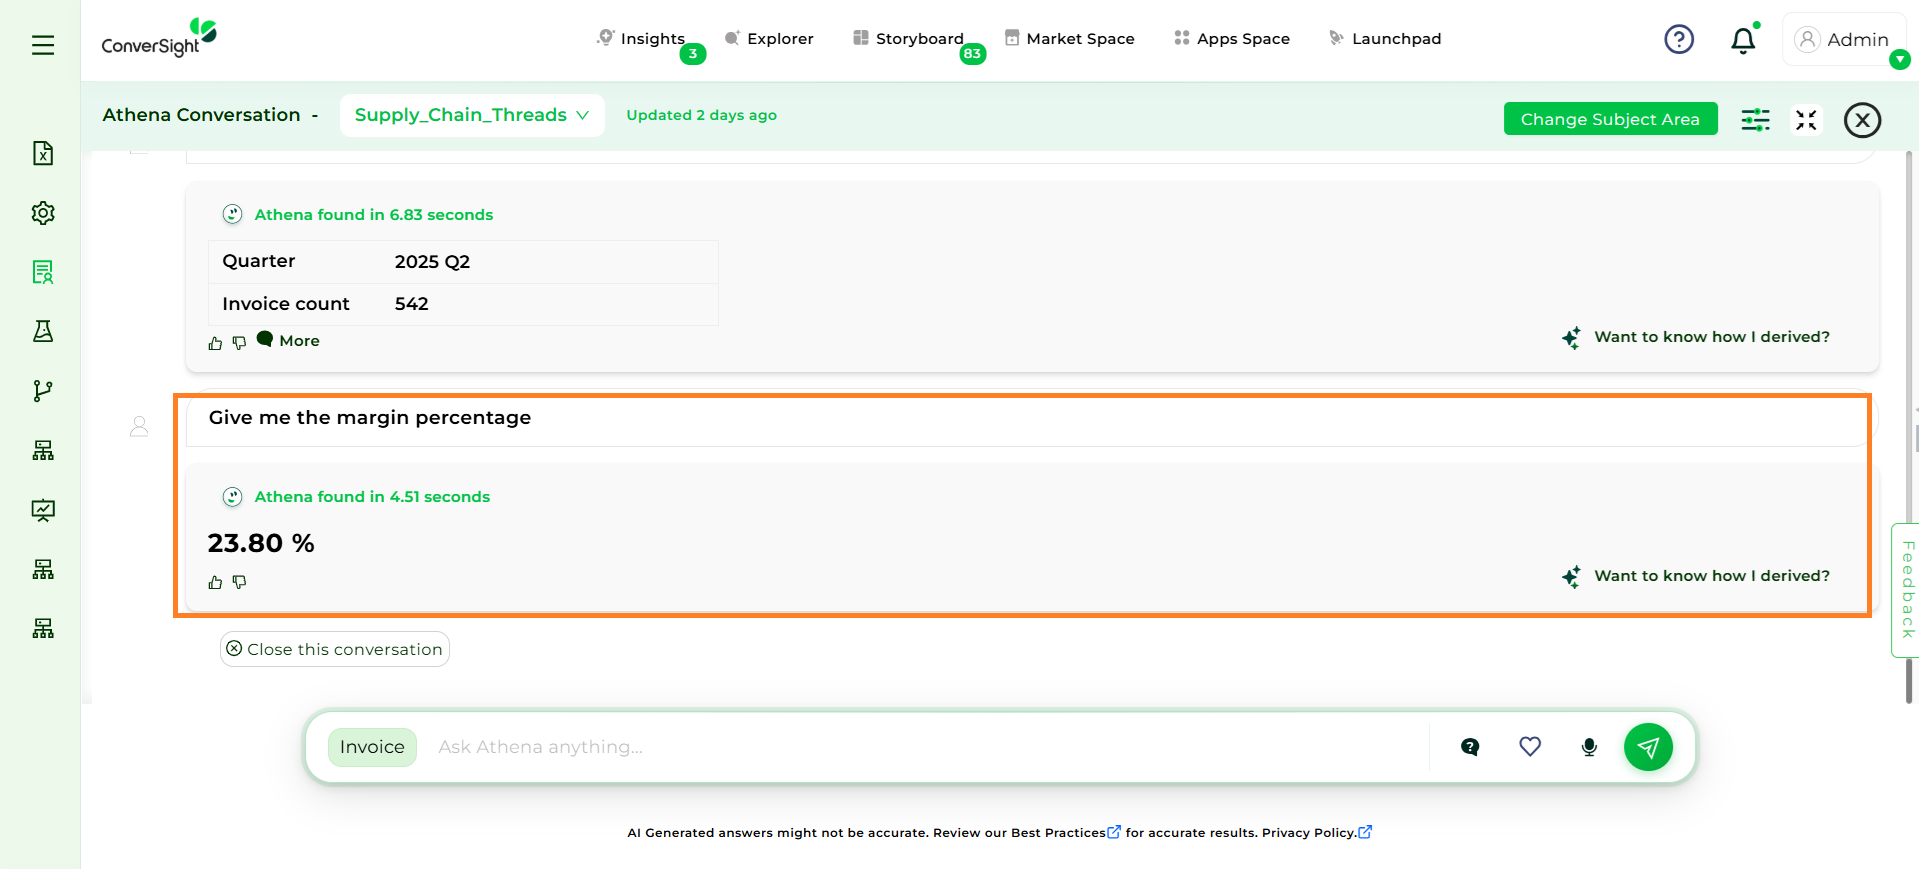Send message with paper plane button
This screenshot has width=1919, height=871.
click(x=1647, y=747)
